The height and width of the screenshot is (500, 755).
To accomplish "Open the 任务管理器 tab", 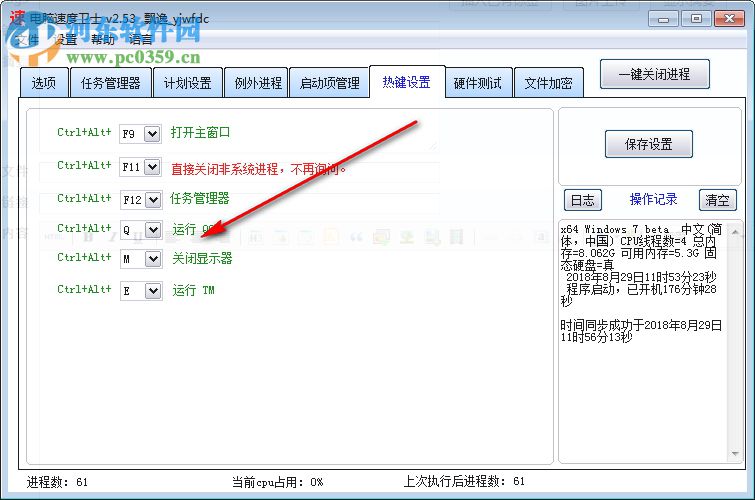I will (111, 83).
